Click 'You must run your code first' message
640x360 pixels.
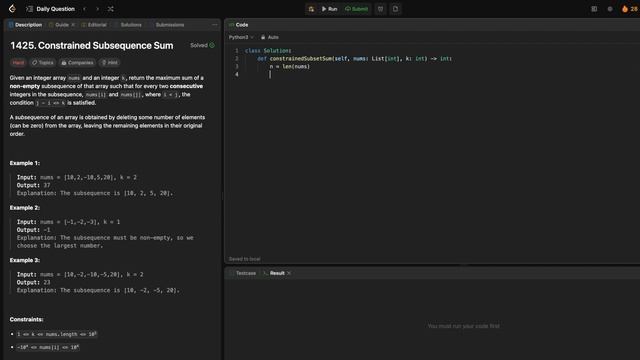pyautogui.click(x=463, y=326)
